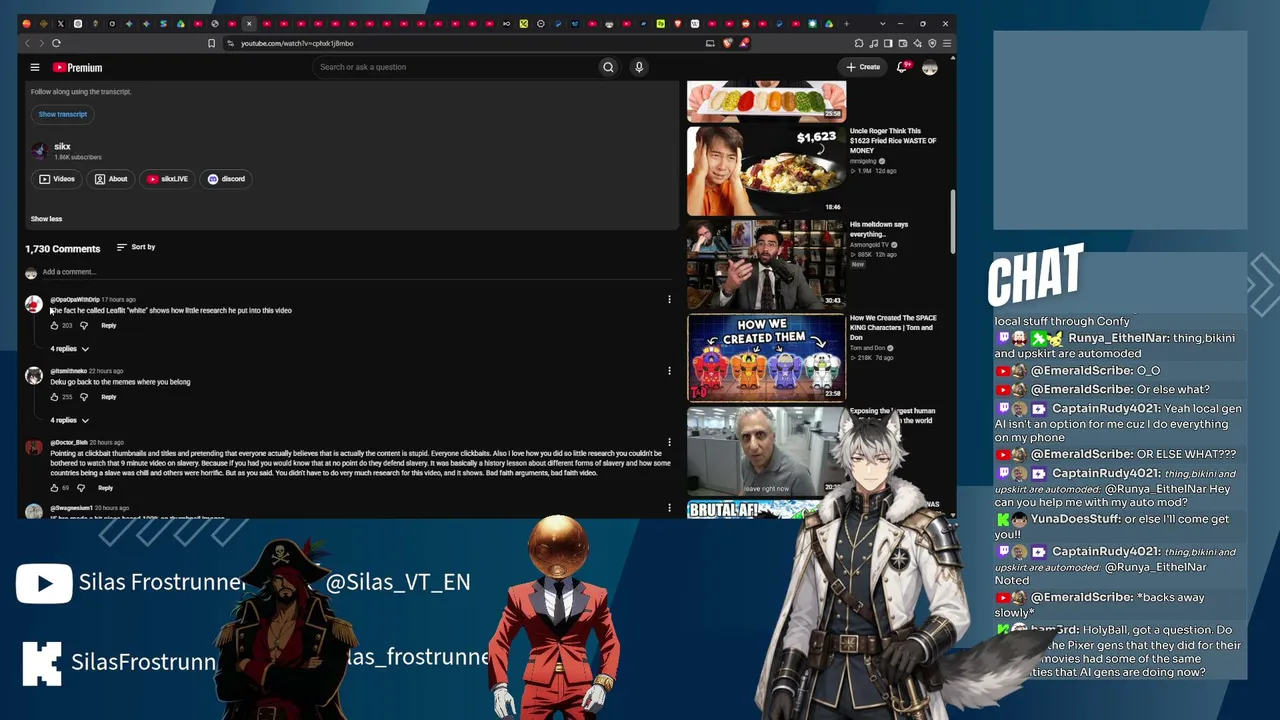This screenshot has height=720, width=1280.
Task: Open options menu for @itsmithneko comment
Action: (669, 371)
